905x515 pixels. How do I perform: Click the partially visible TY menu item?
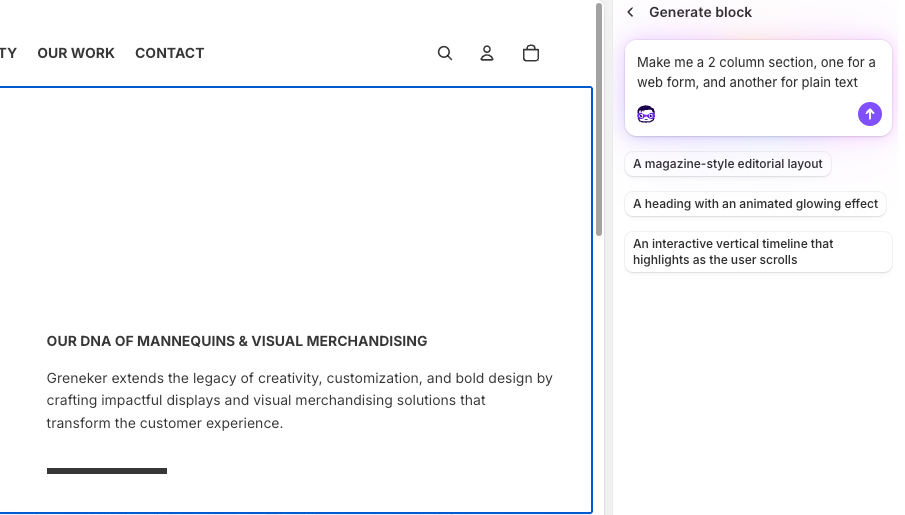click(8, 53)
